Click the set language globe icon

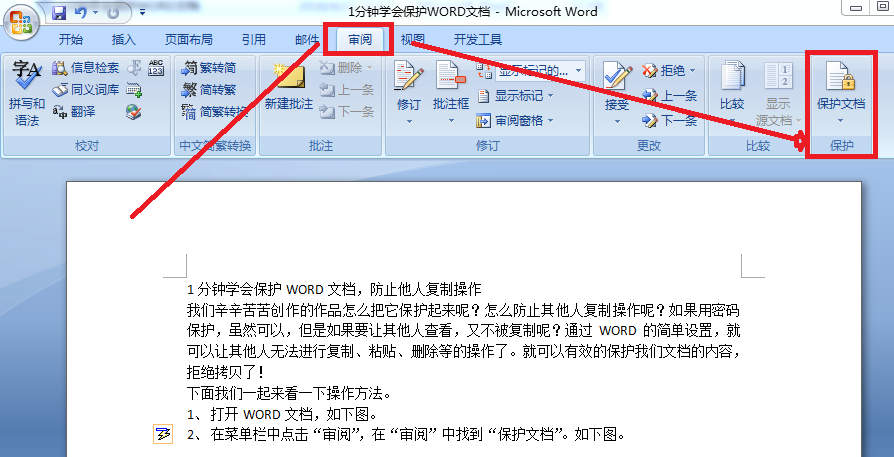point(134,112)
